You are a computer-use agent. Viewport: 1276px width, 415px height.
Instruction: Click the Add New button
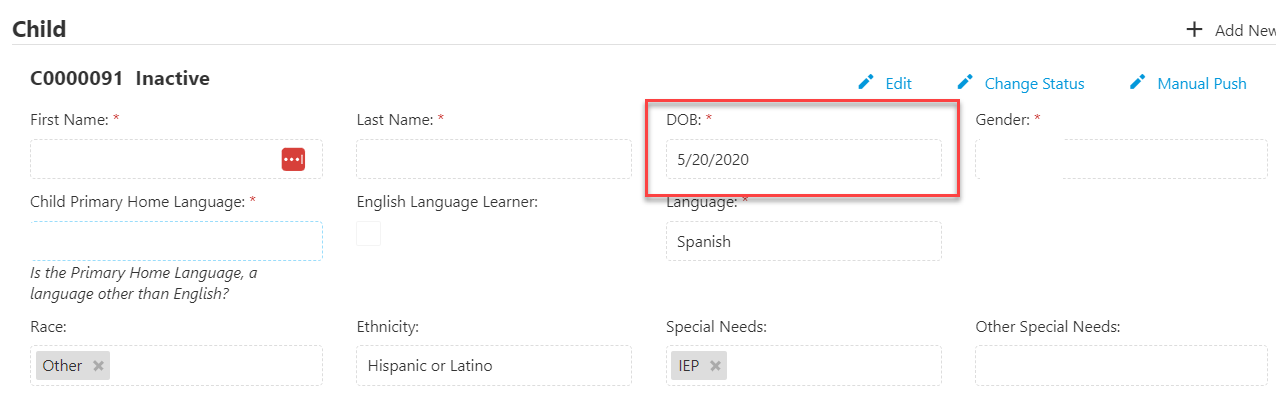(x=1231, y=30)
